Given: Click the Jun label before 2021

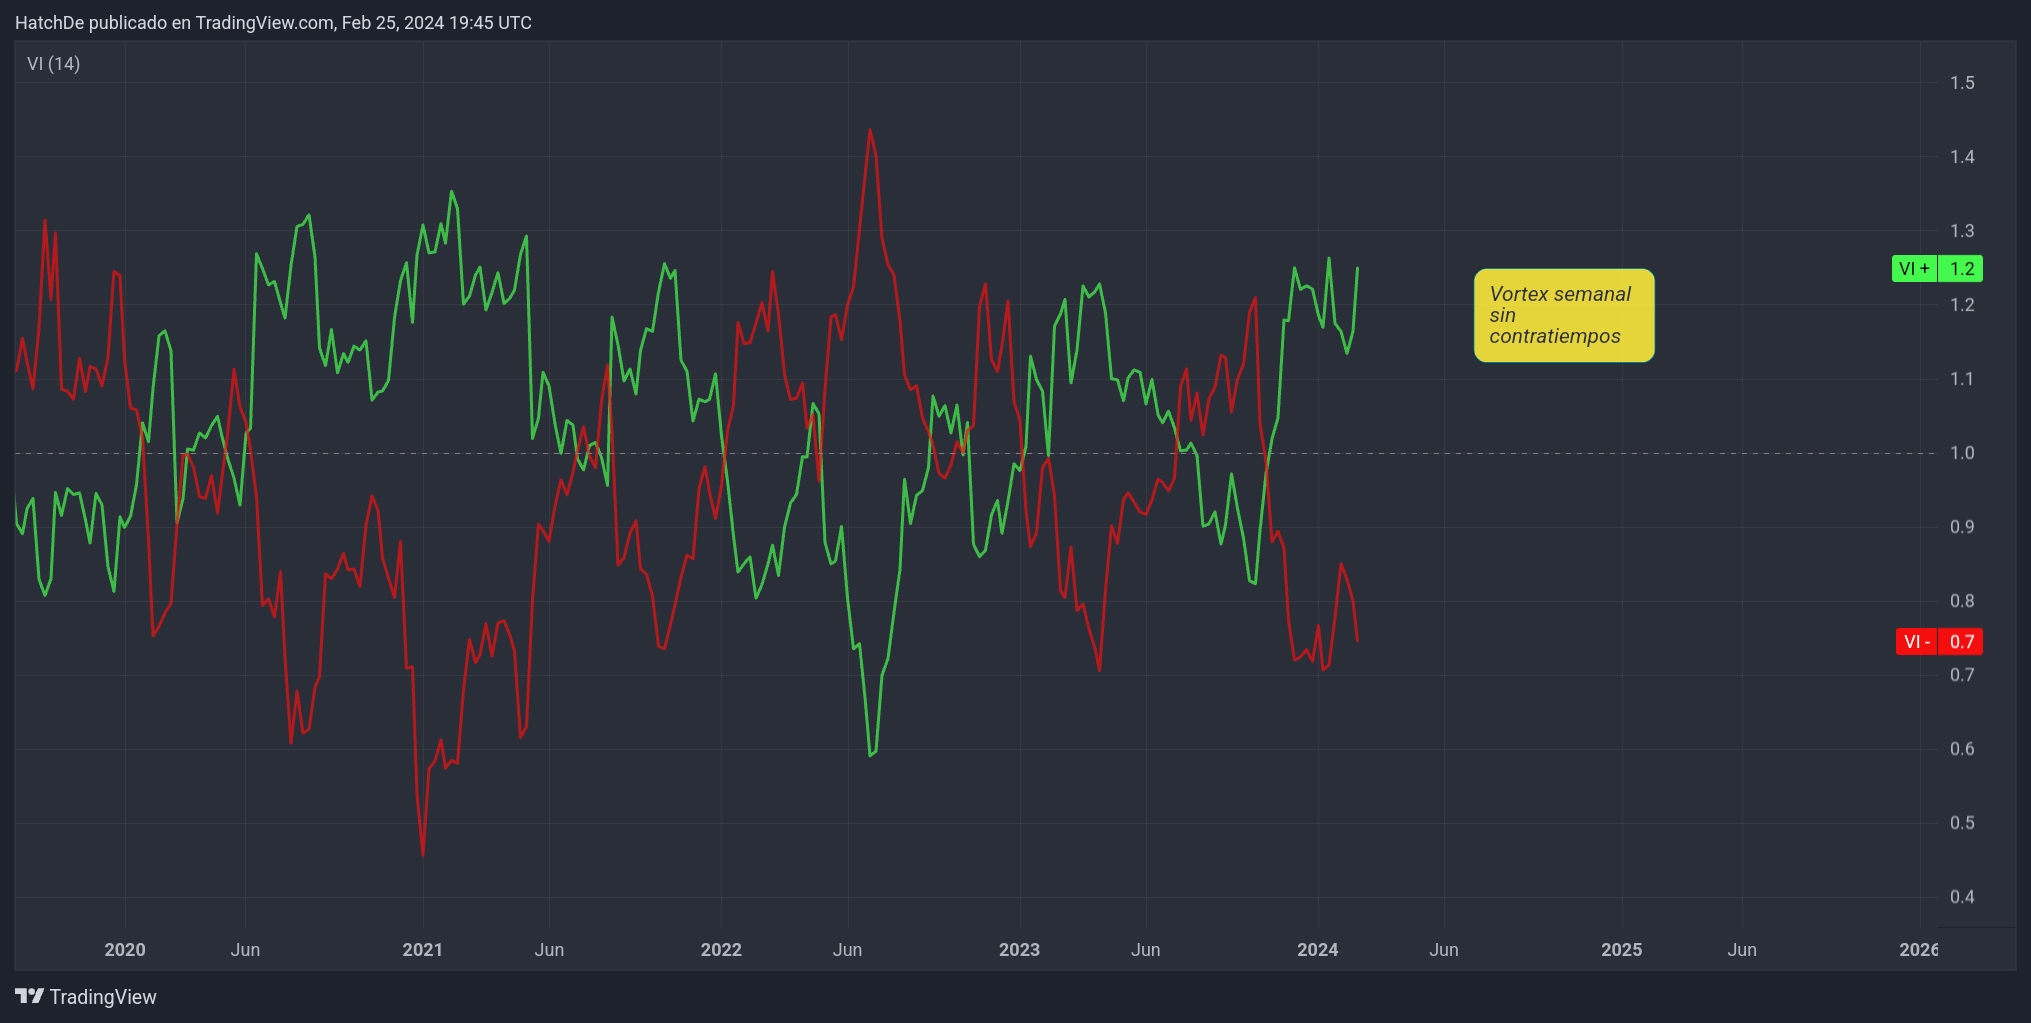Looking at the screenshot, I should [246, 950].
